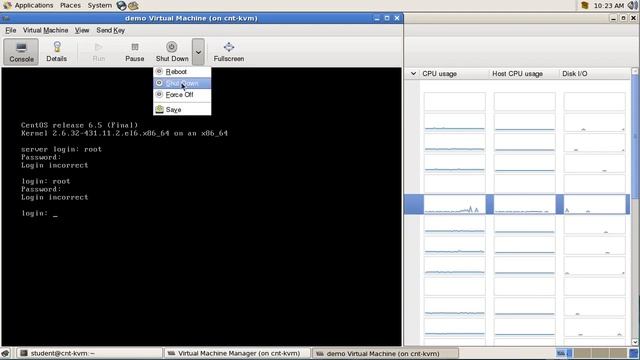
Task: Minimize the demo Virtual Machine window
Action: pos(376,18)
